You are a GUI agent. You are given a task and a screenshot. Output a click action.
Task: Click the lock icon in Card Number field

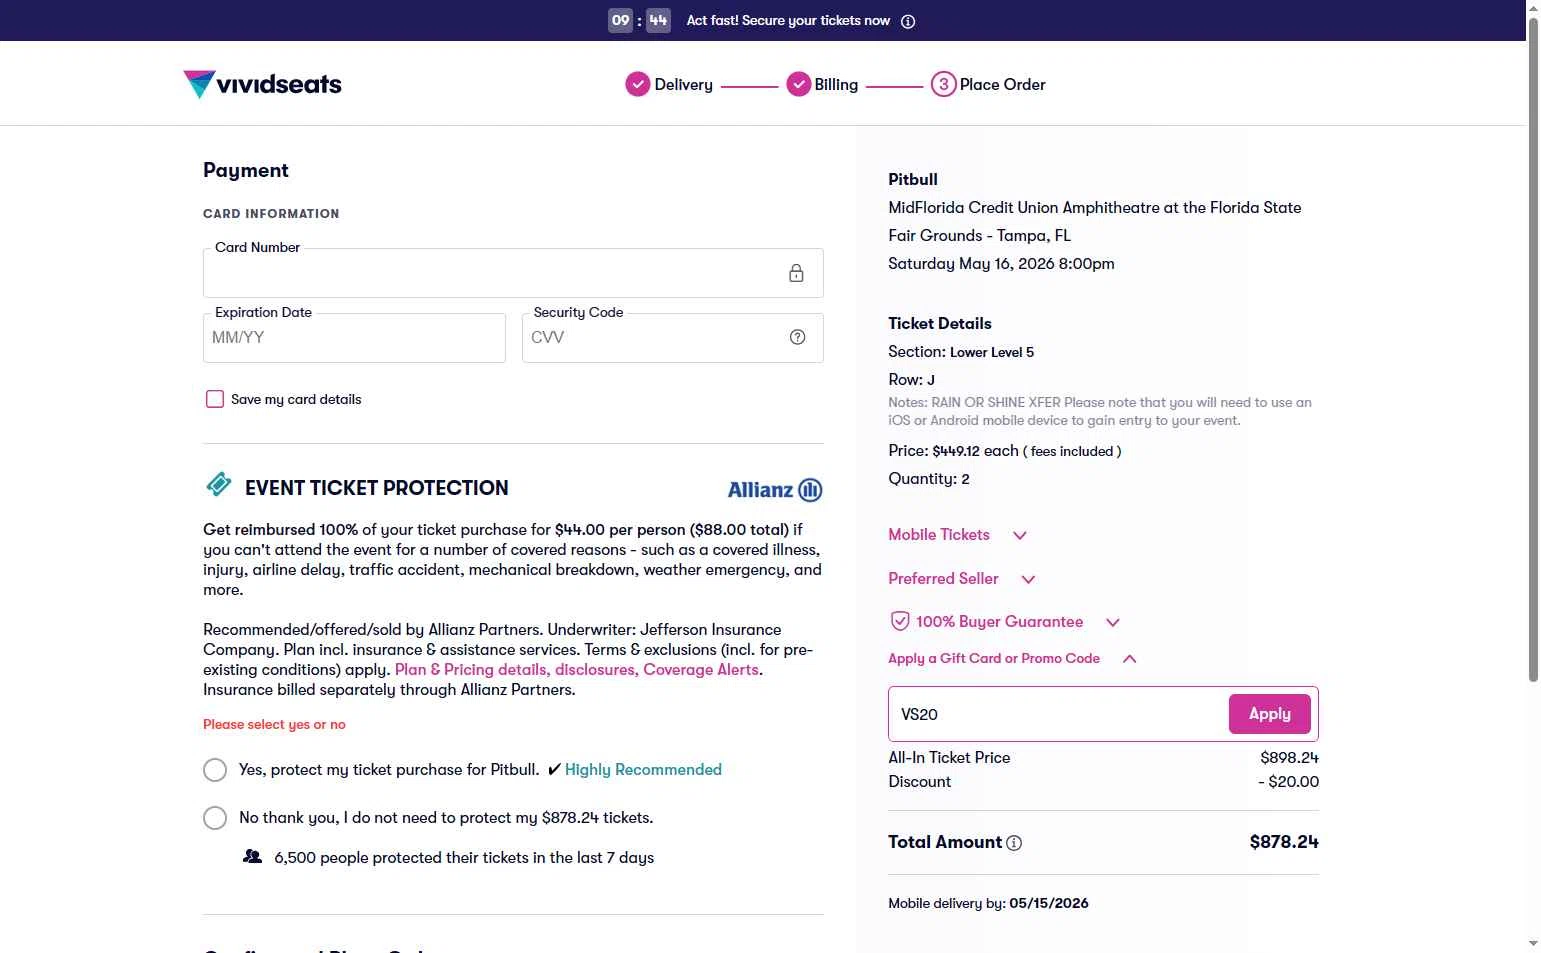[x=796, y=273]
